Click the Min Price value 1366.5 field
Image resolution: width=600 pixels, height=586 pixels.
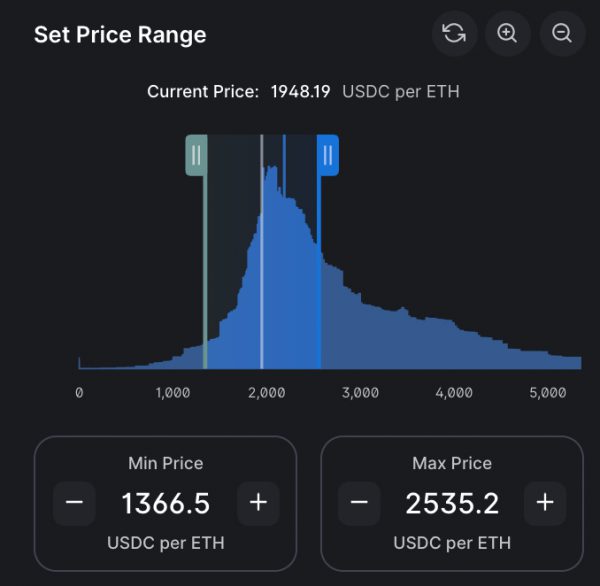click(166, 504)
